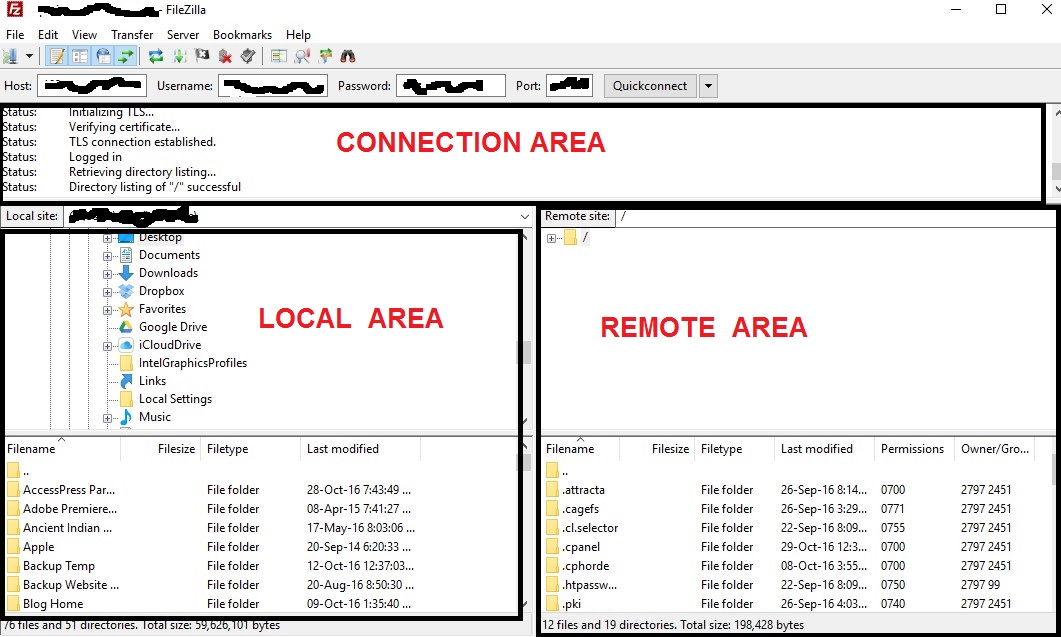Open the Transfer menu
Image resolution: width=1061 pixels, height=637 pixels.
click(x=132, y=35)
